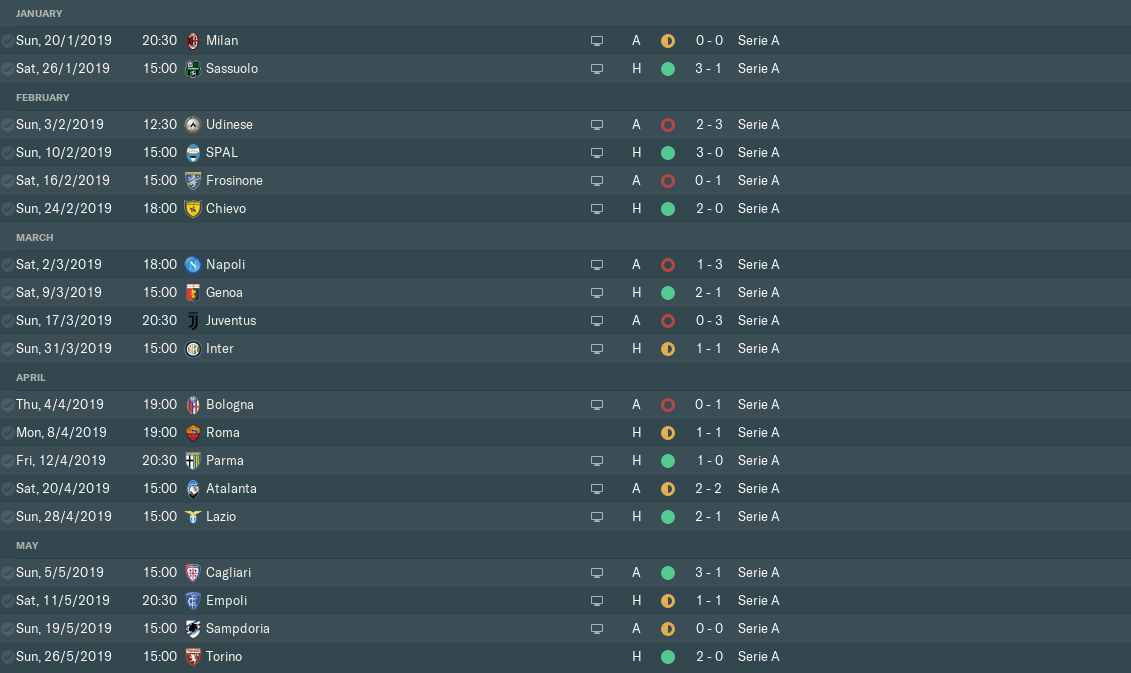Image resolution: width=1131 pixels, height=673 pixels.
Task: Click the Sampdoria club badge
Action: pyautogui.click(x=193, y=629)
